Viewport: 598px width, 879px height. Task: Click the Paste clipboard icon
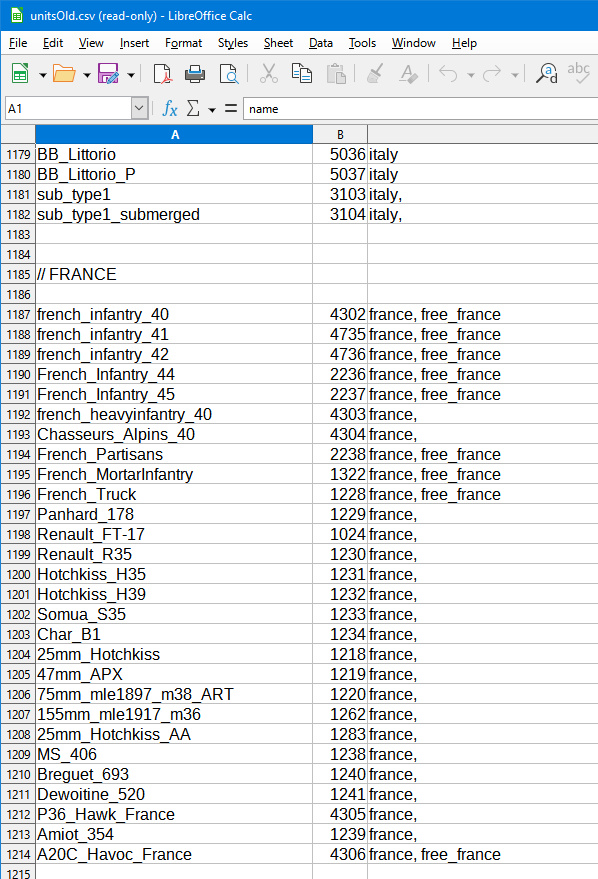[x=336, y=73]
